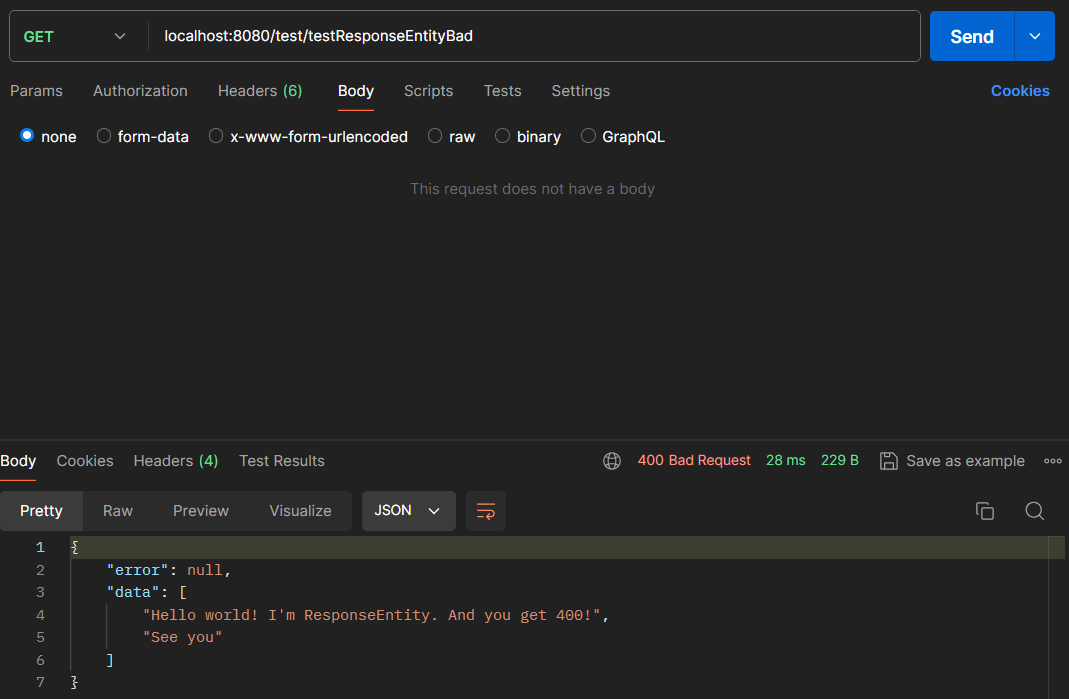The height and width of the screenshot is (699, 1069).
Task: Click the save icon beside Save as example
Action: click(x=888, y=461)
